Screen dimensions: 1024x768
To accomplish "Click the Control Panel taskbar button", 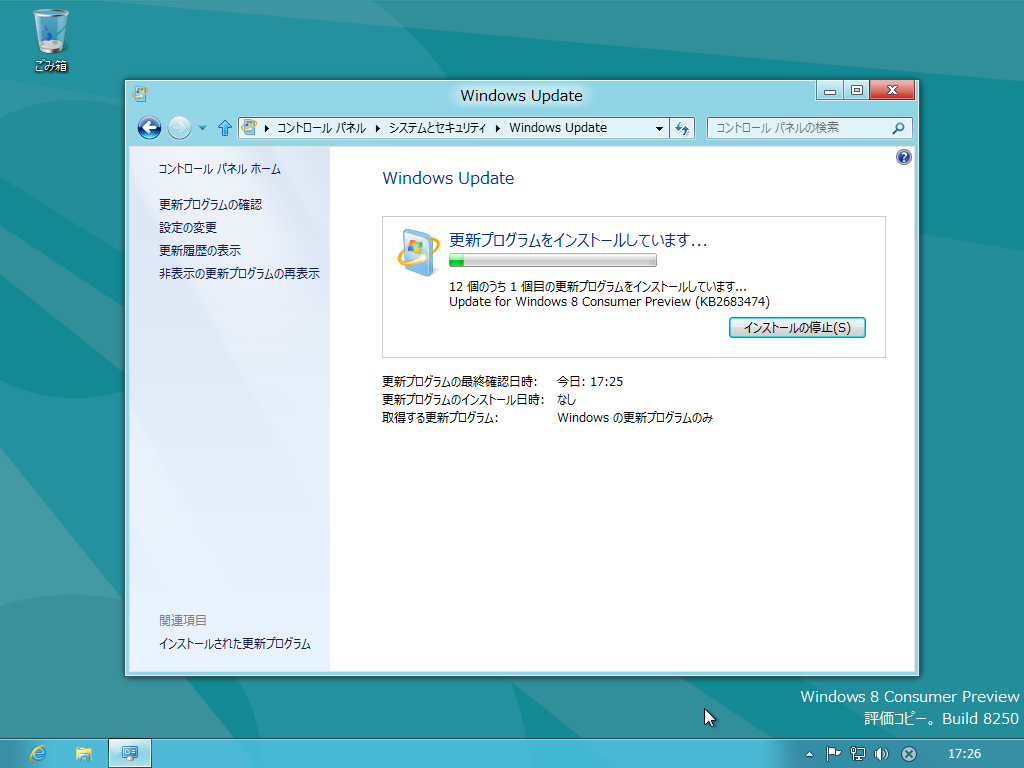I will pyautogui.click(x=130, y=754).
